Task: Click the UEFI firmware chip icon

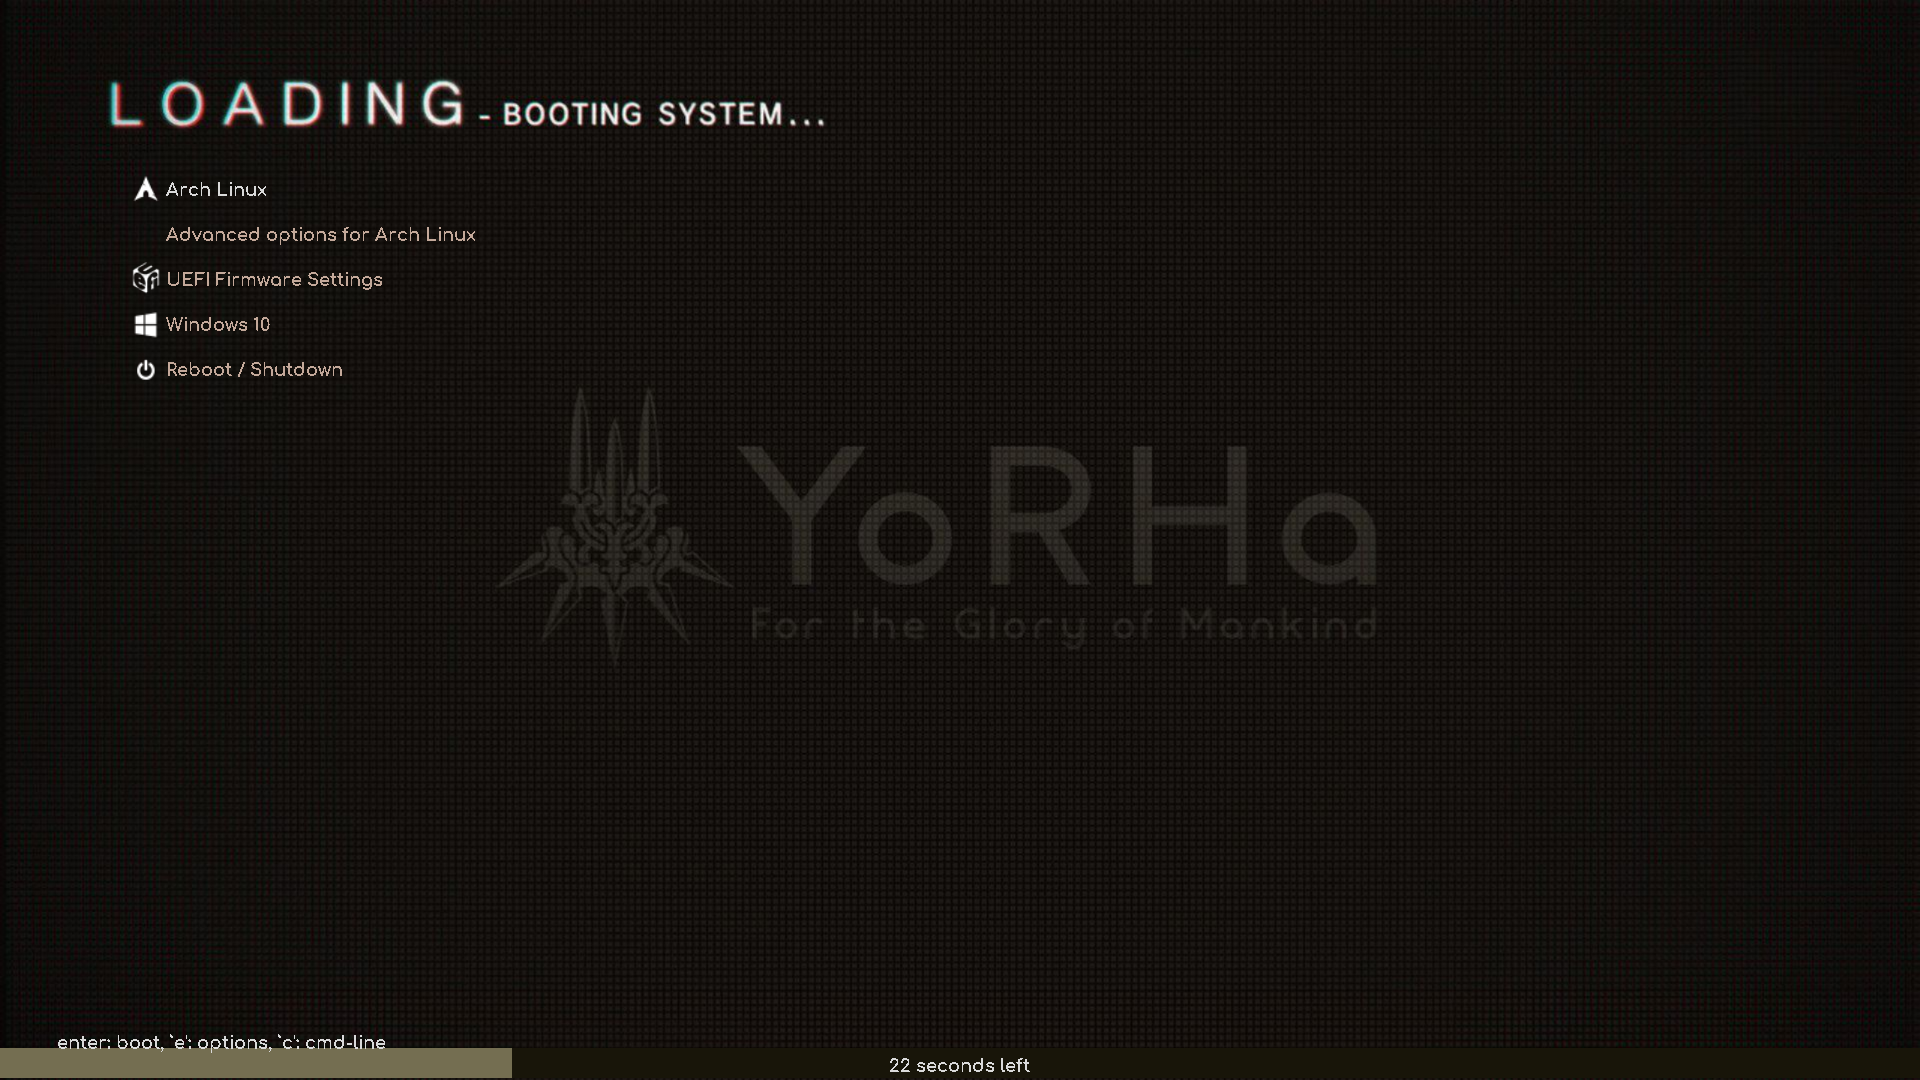Action: (145, 279)
